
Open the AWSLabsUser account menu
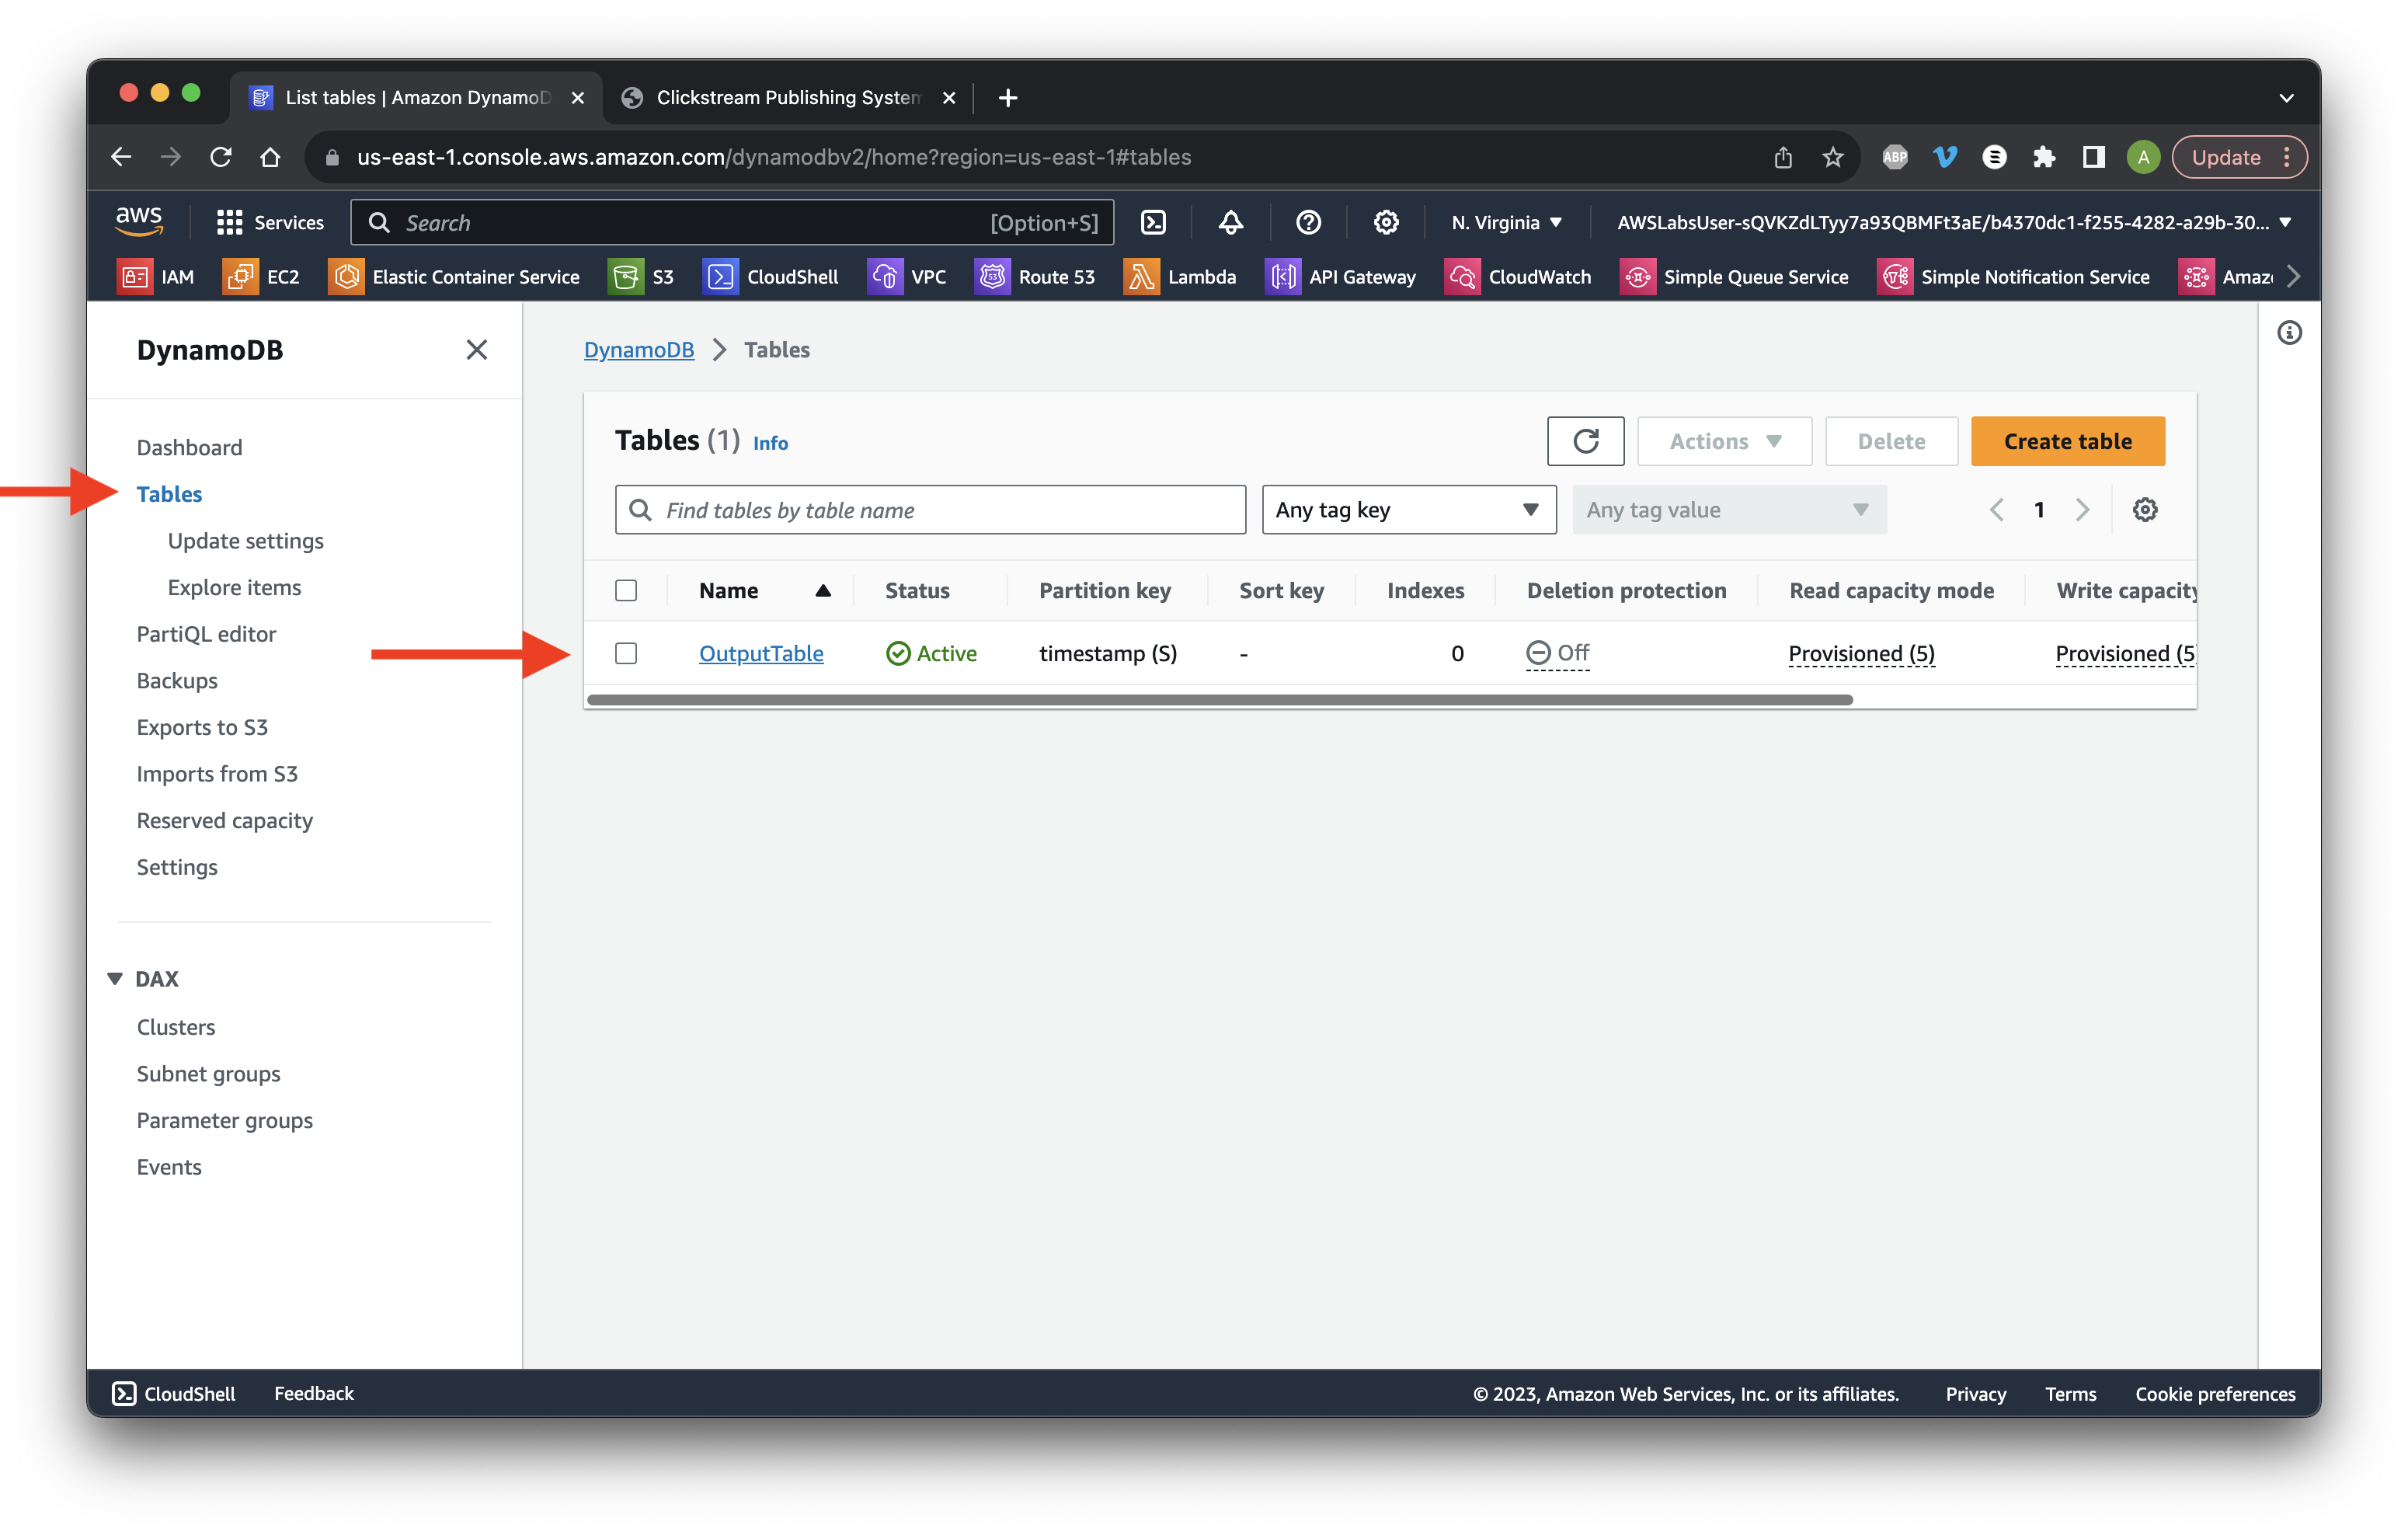coord(1954,222)
